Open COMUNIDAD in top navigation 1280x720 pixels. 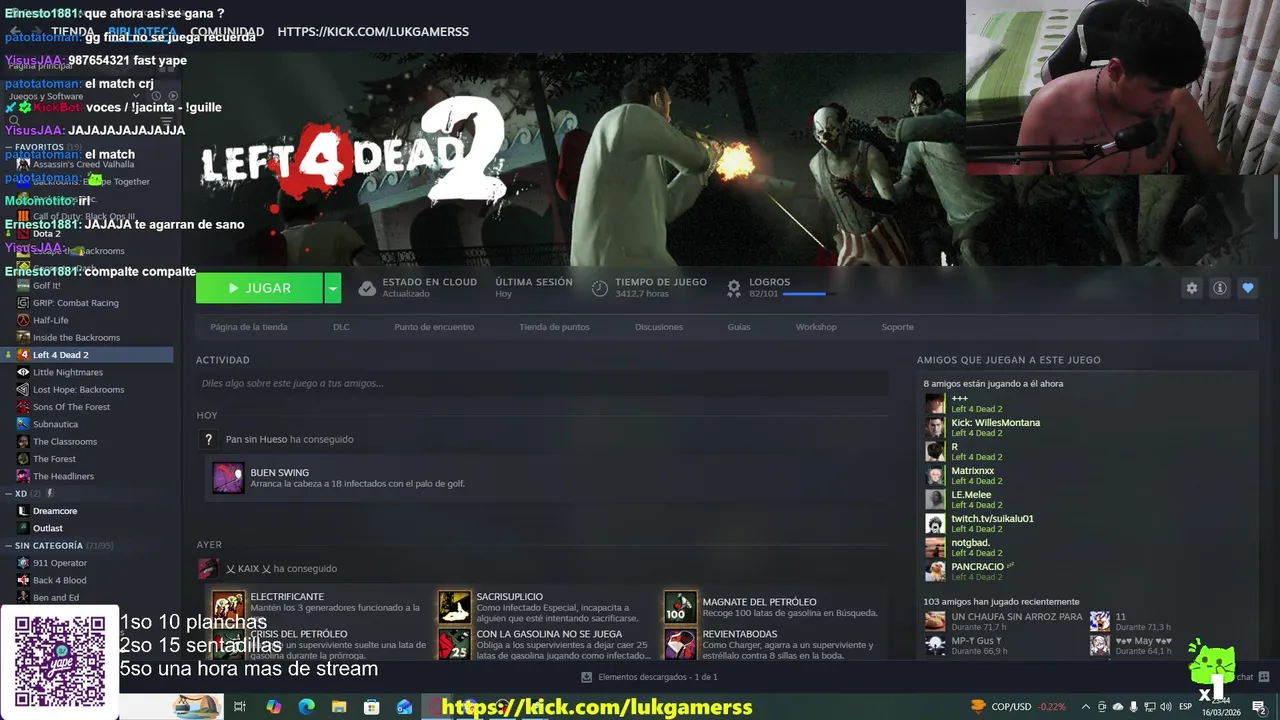tap(227, 32)
